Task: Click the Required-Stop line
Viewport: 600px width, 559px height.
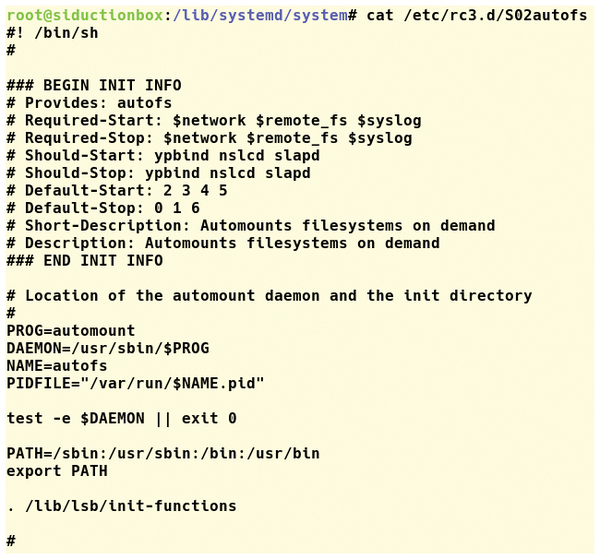Action: point(209,138)
